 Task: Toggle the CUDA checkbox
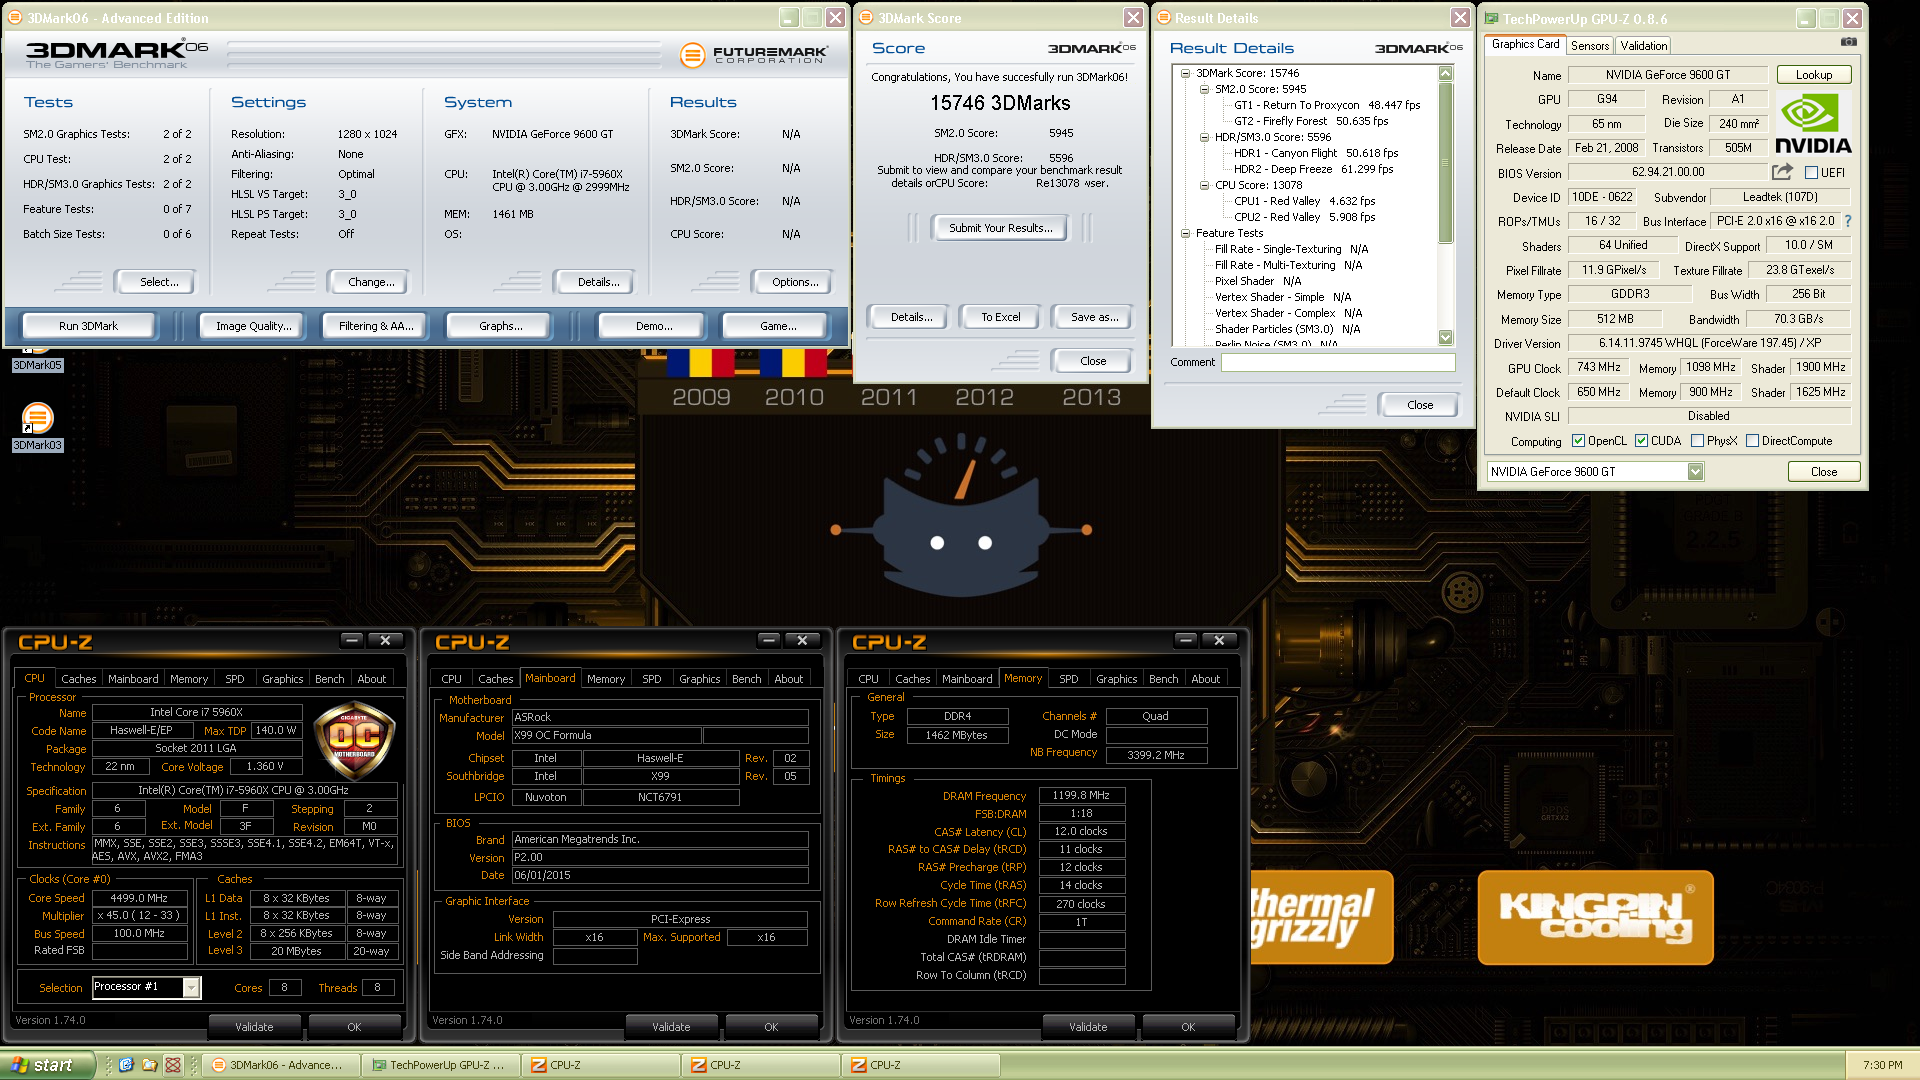point(1641,441)
